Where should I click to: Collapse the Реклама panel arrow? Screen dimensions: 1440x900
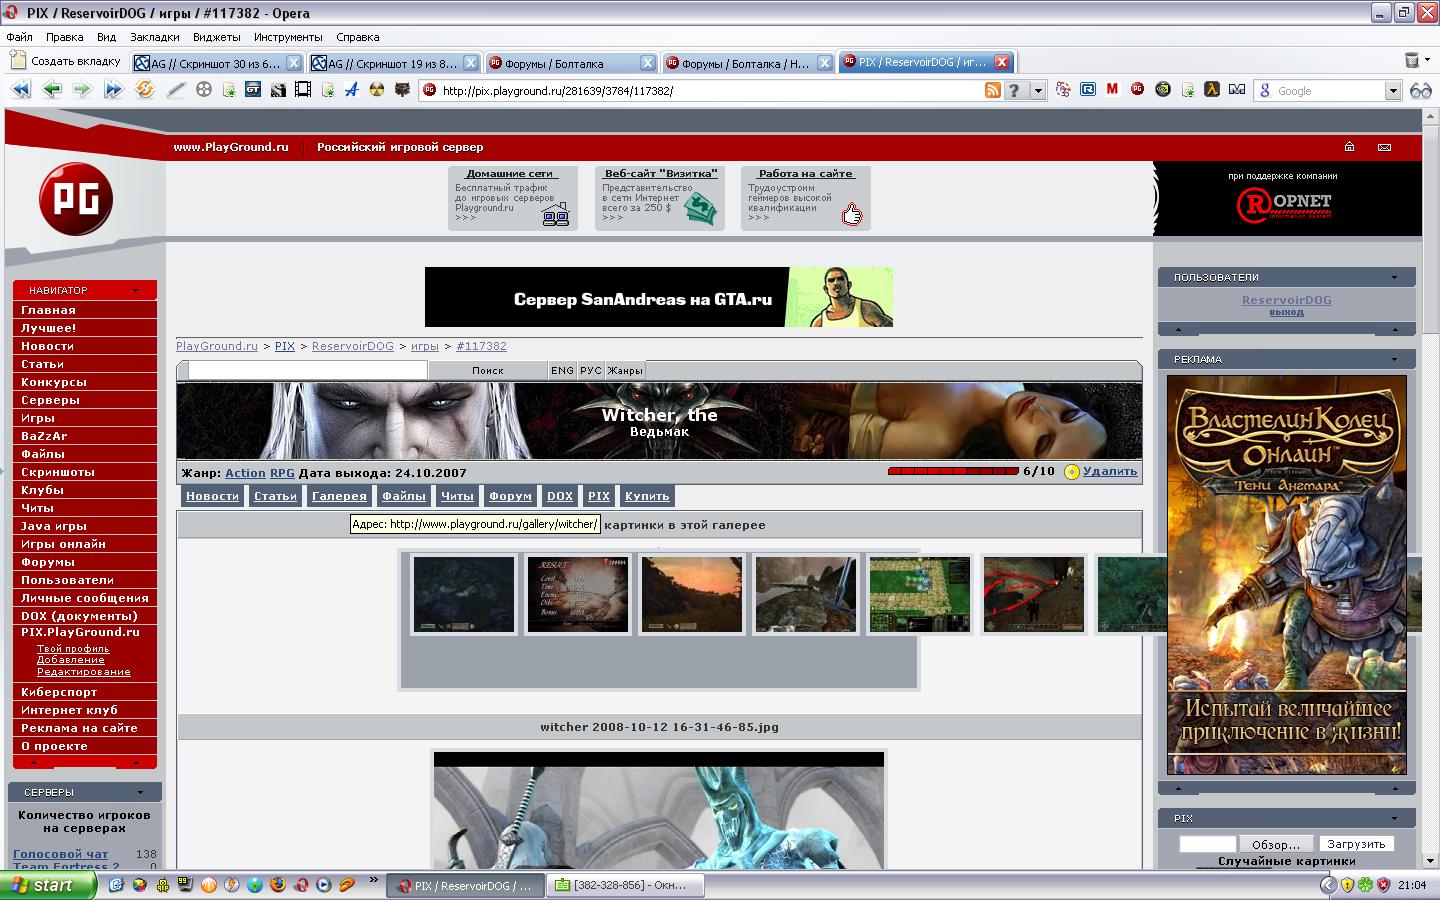(x=1394, y=360)
